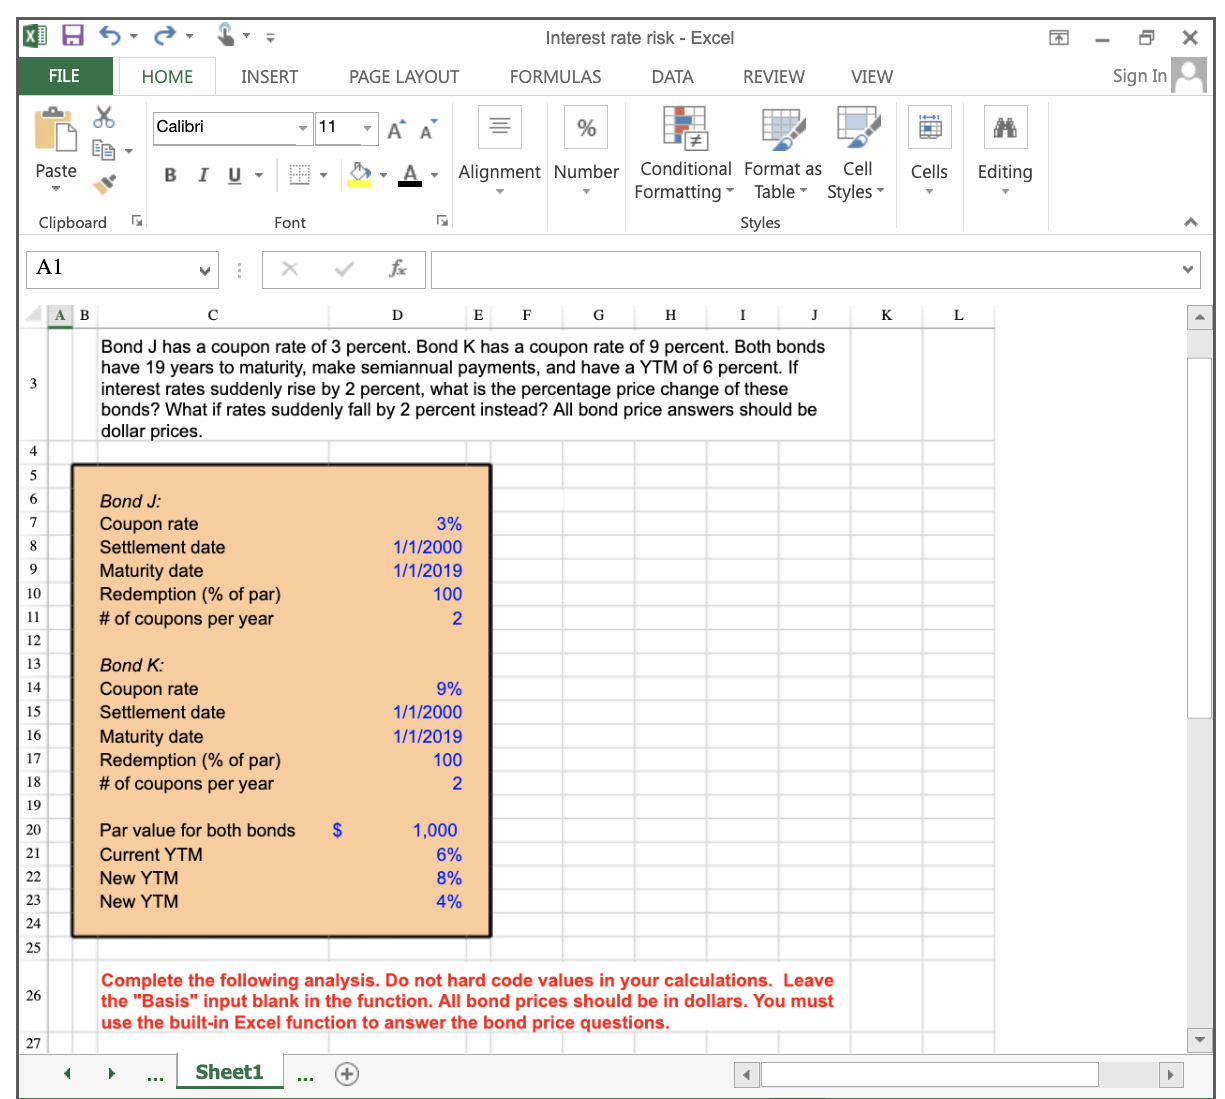Viewport: 1225px width, 1099px height.
Task: Click Sign In
Action: (x=1140, y=76)
